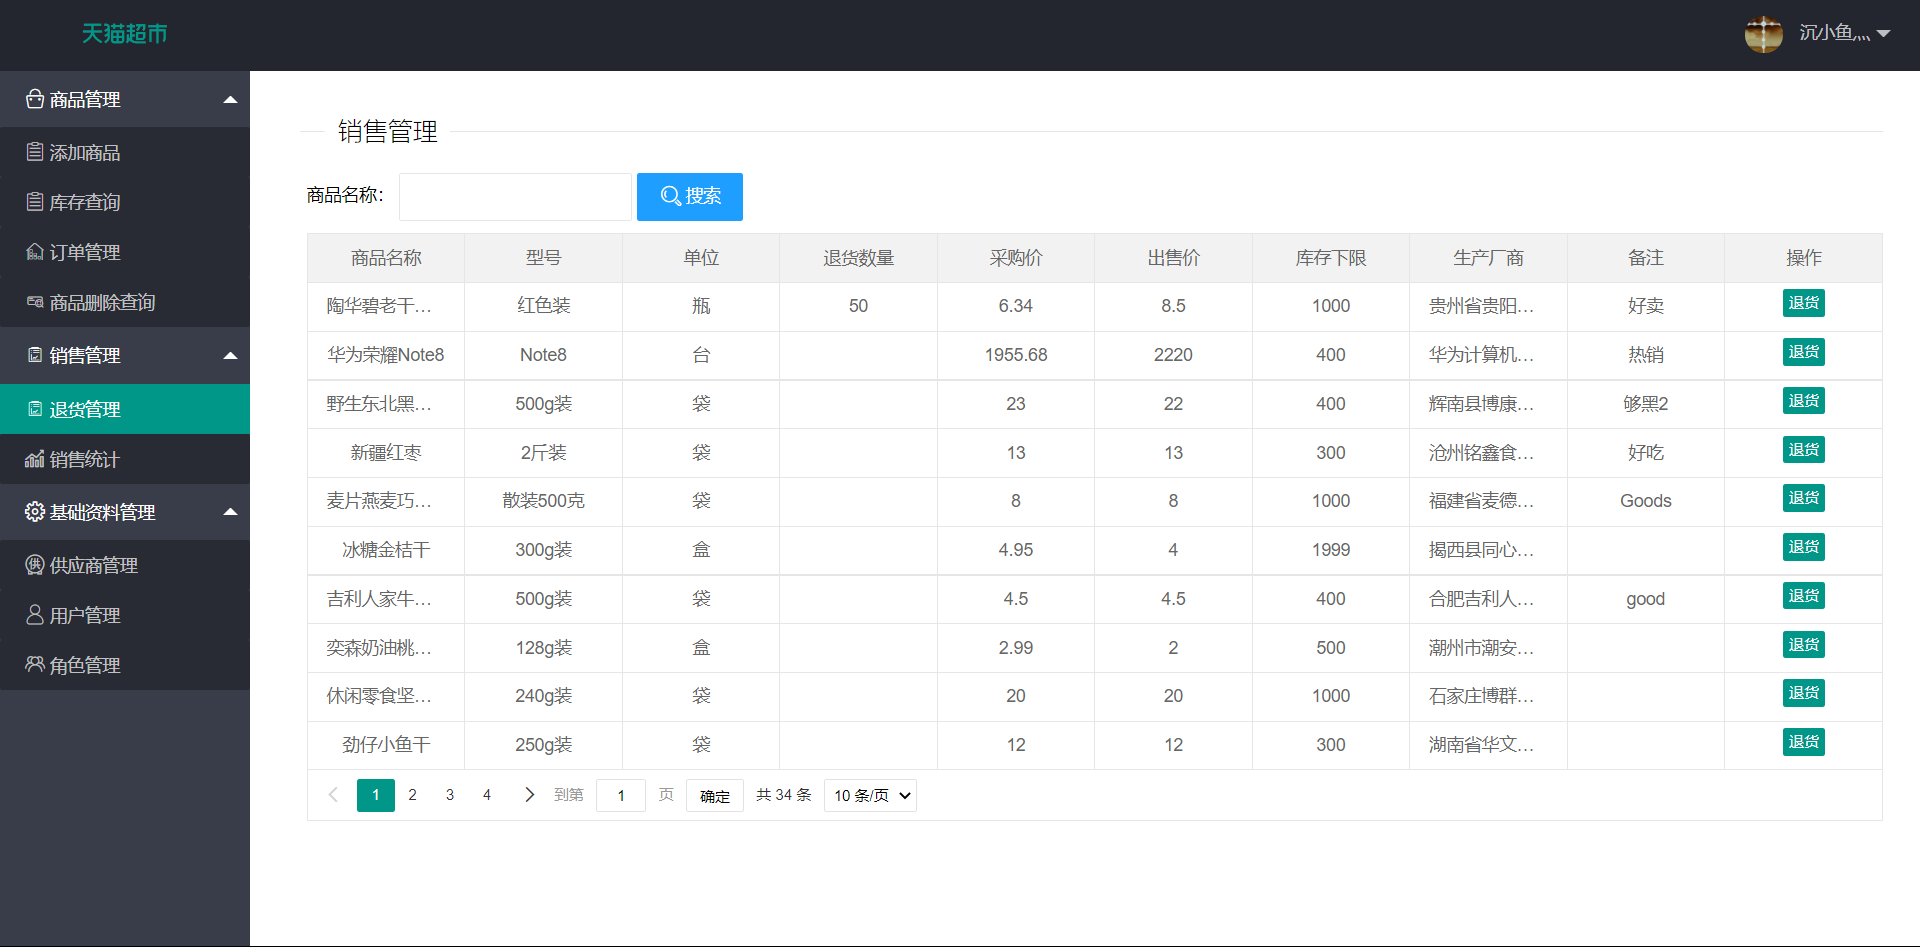This screenshot has width=1920, height=947.
Task: Collapse the 商品管理 menu group
Action: point(230,99)
